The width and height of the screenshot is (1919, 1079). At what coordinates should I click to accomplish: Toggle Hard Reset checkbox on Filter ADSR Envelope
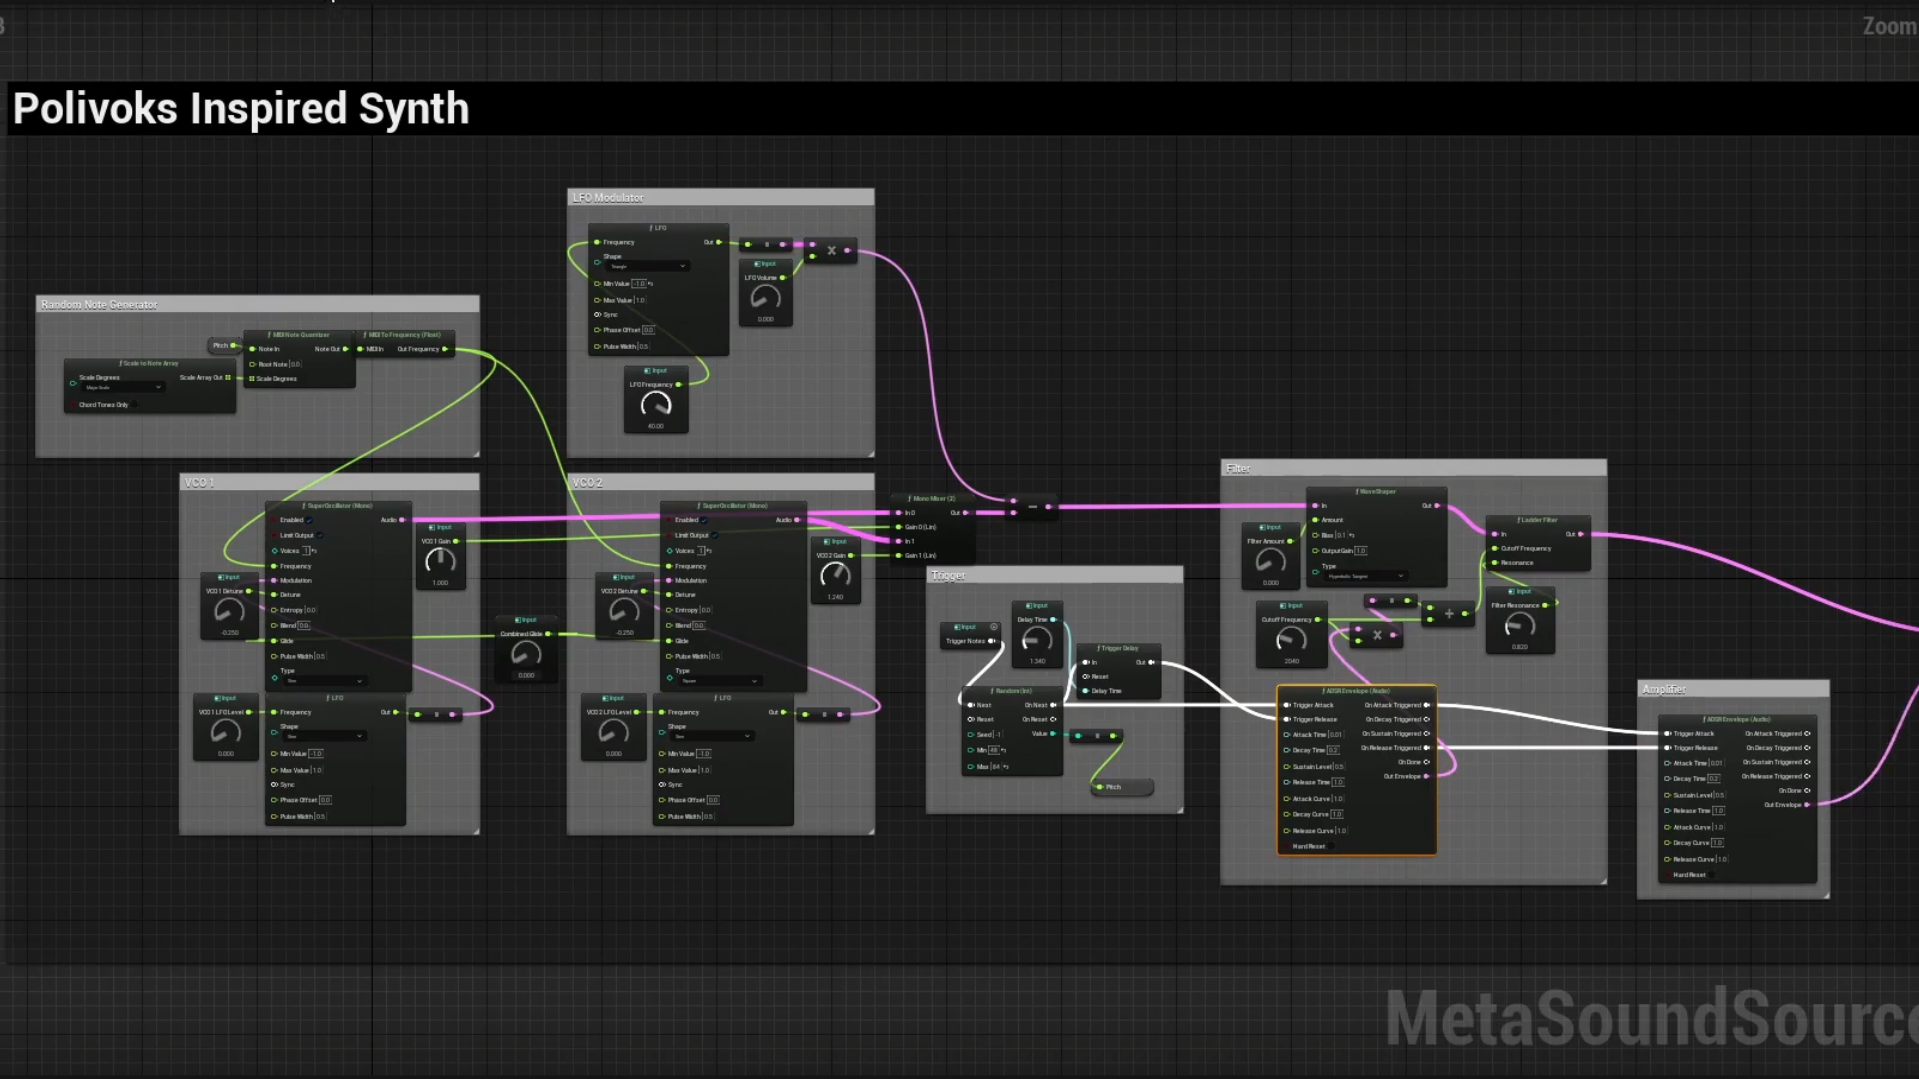point(1332,846)
